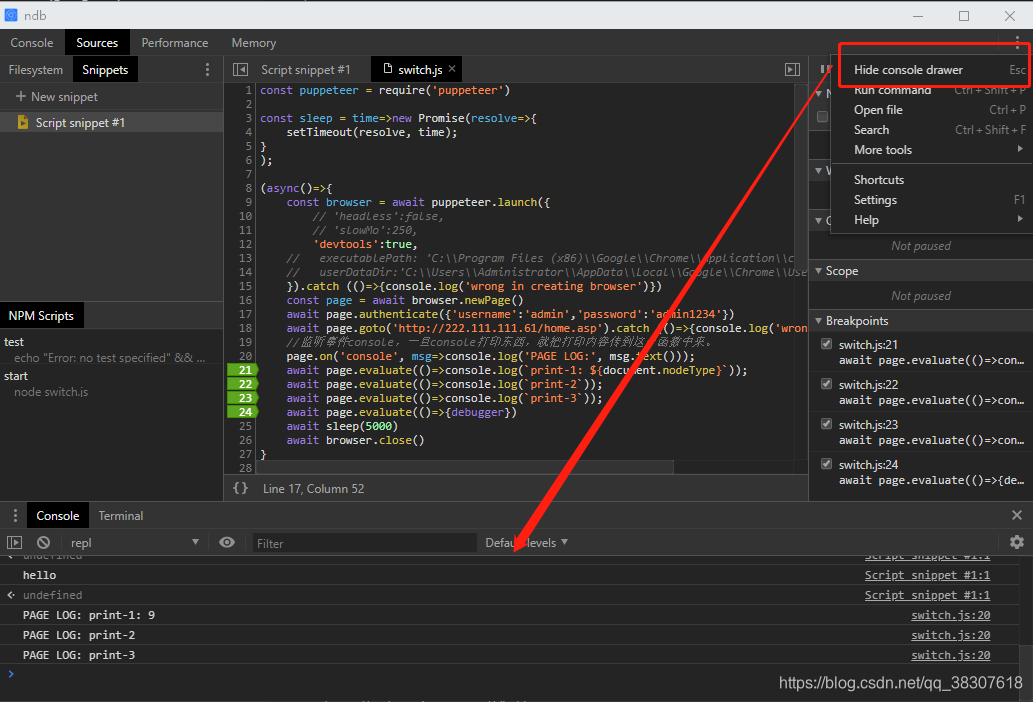Open the Terminal drawer tab
The image size is (1033, 702).
point(121,516)
